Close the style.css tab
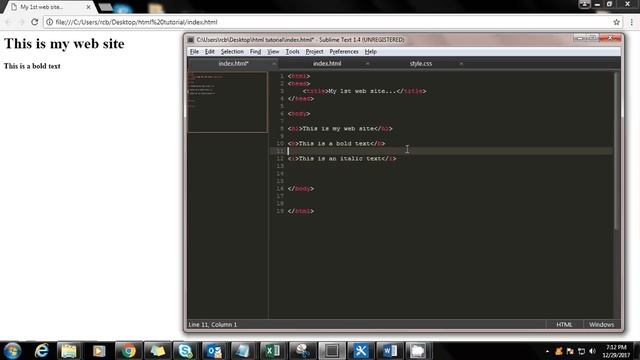Screen dimensions: 640x360 (461, 64)
